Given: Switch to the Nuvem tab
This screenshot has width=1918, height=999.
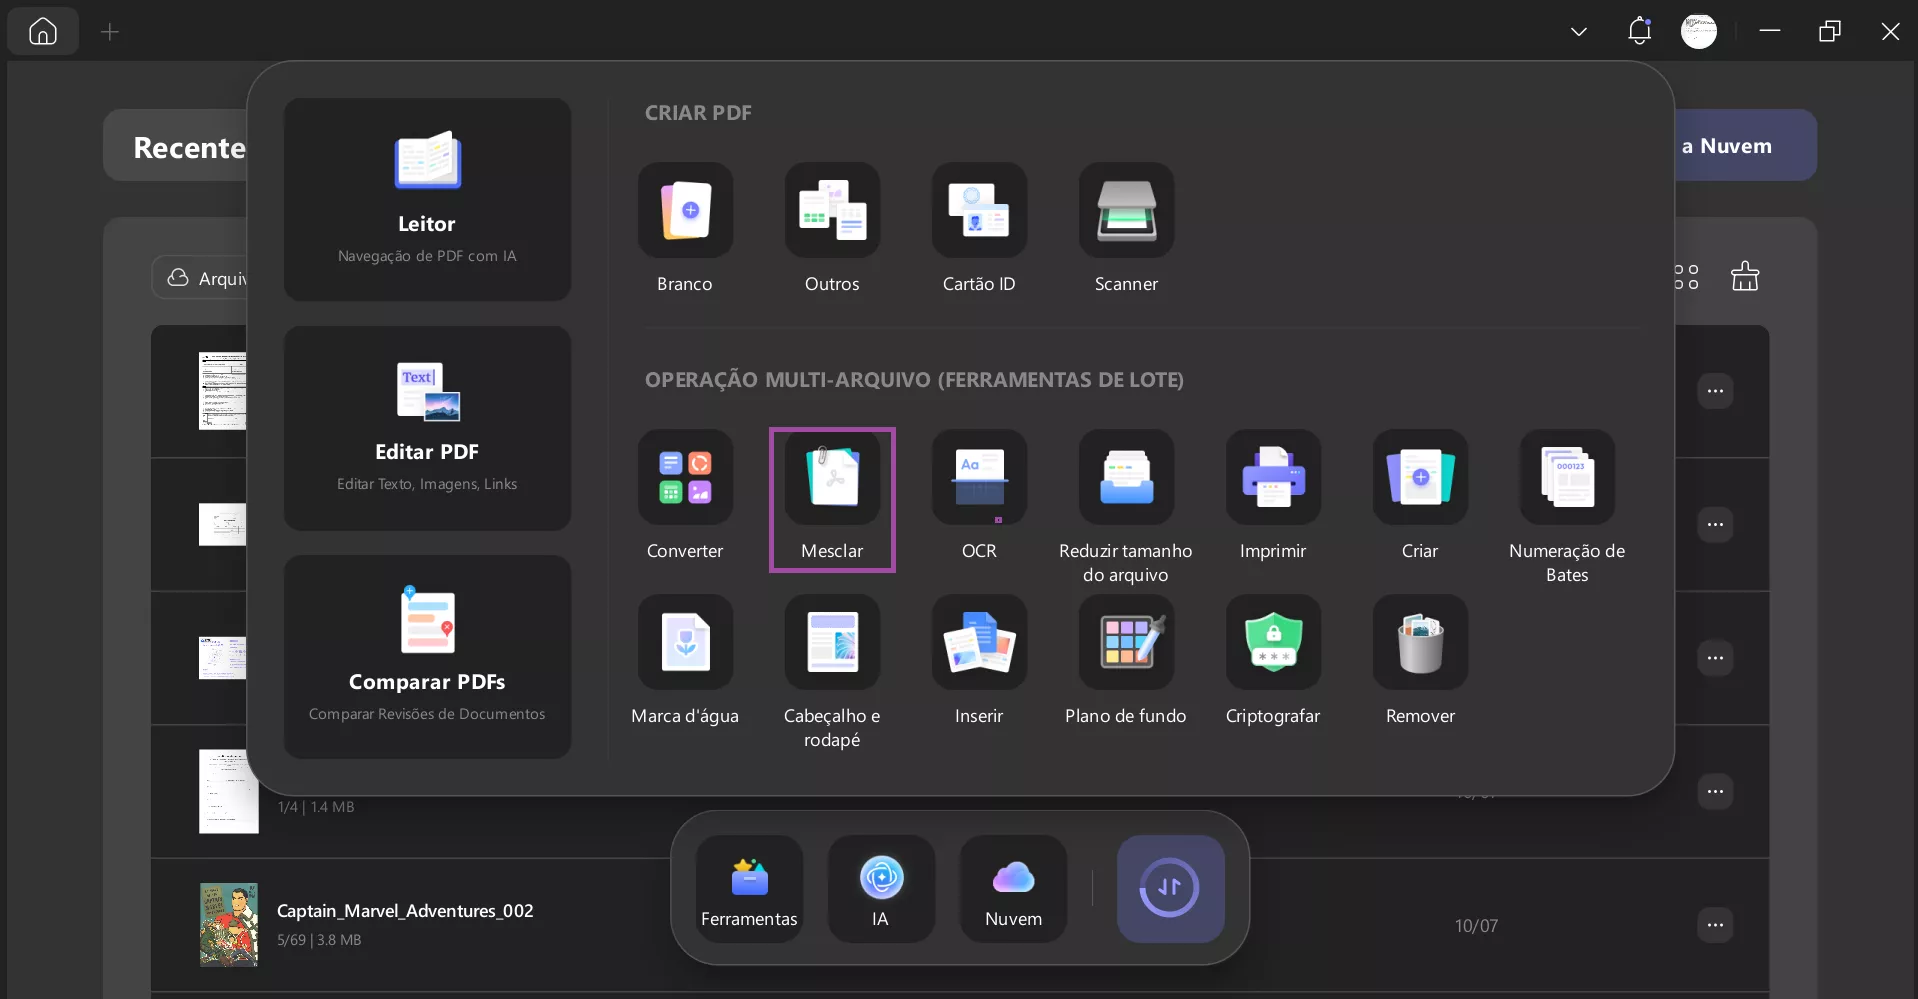Looking at the screenshot, I should click(1013, 889).
